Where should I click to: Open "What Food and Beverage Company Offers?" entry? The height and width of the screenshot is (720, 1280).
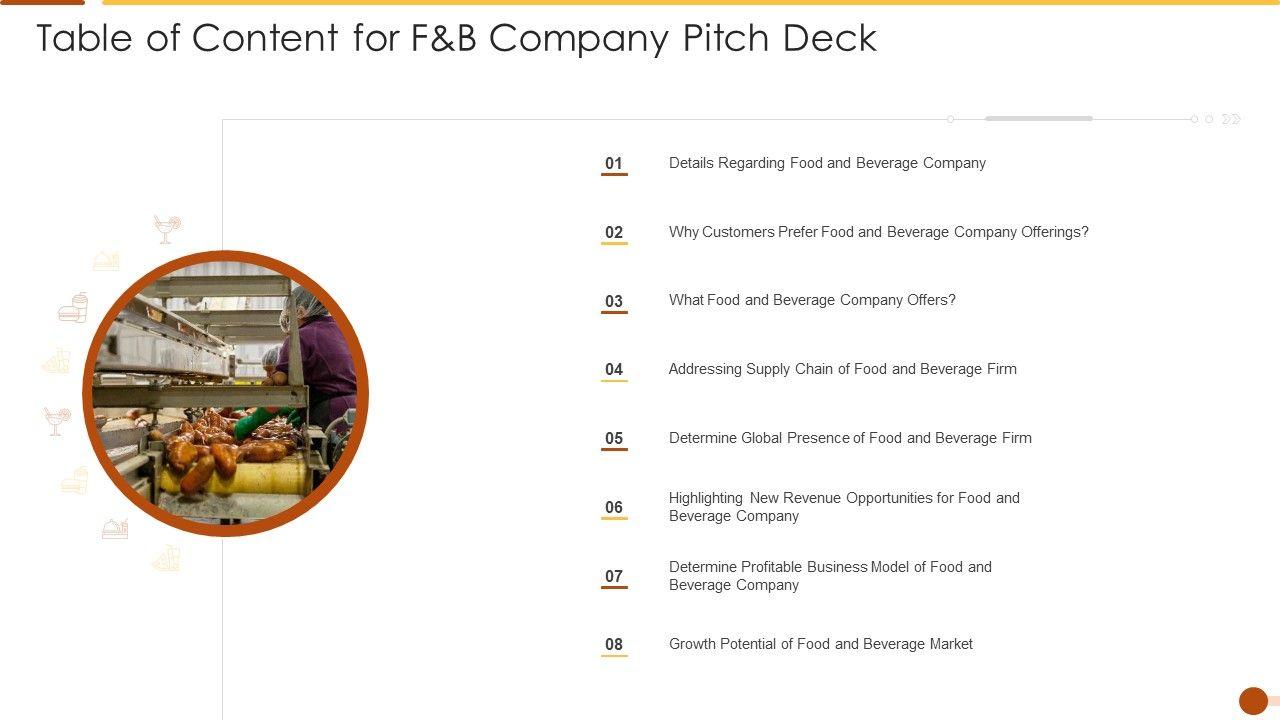tap(812, 300)
